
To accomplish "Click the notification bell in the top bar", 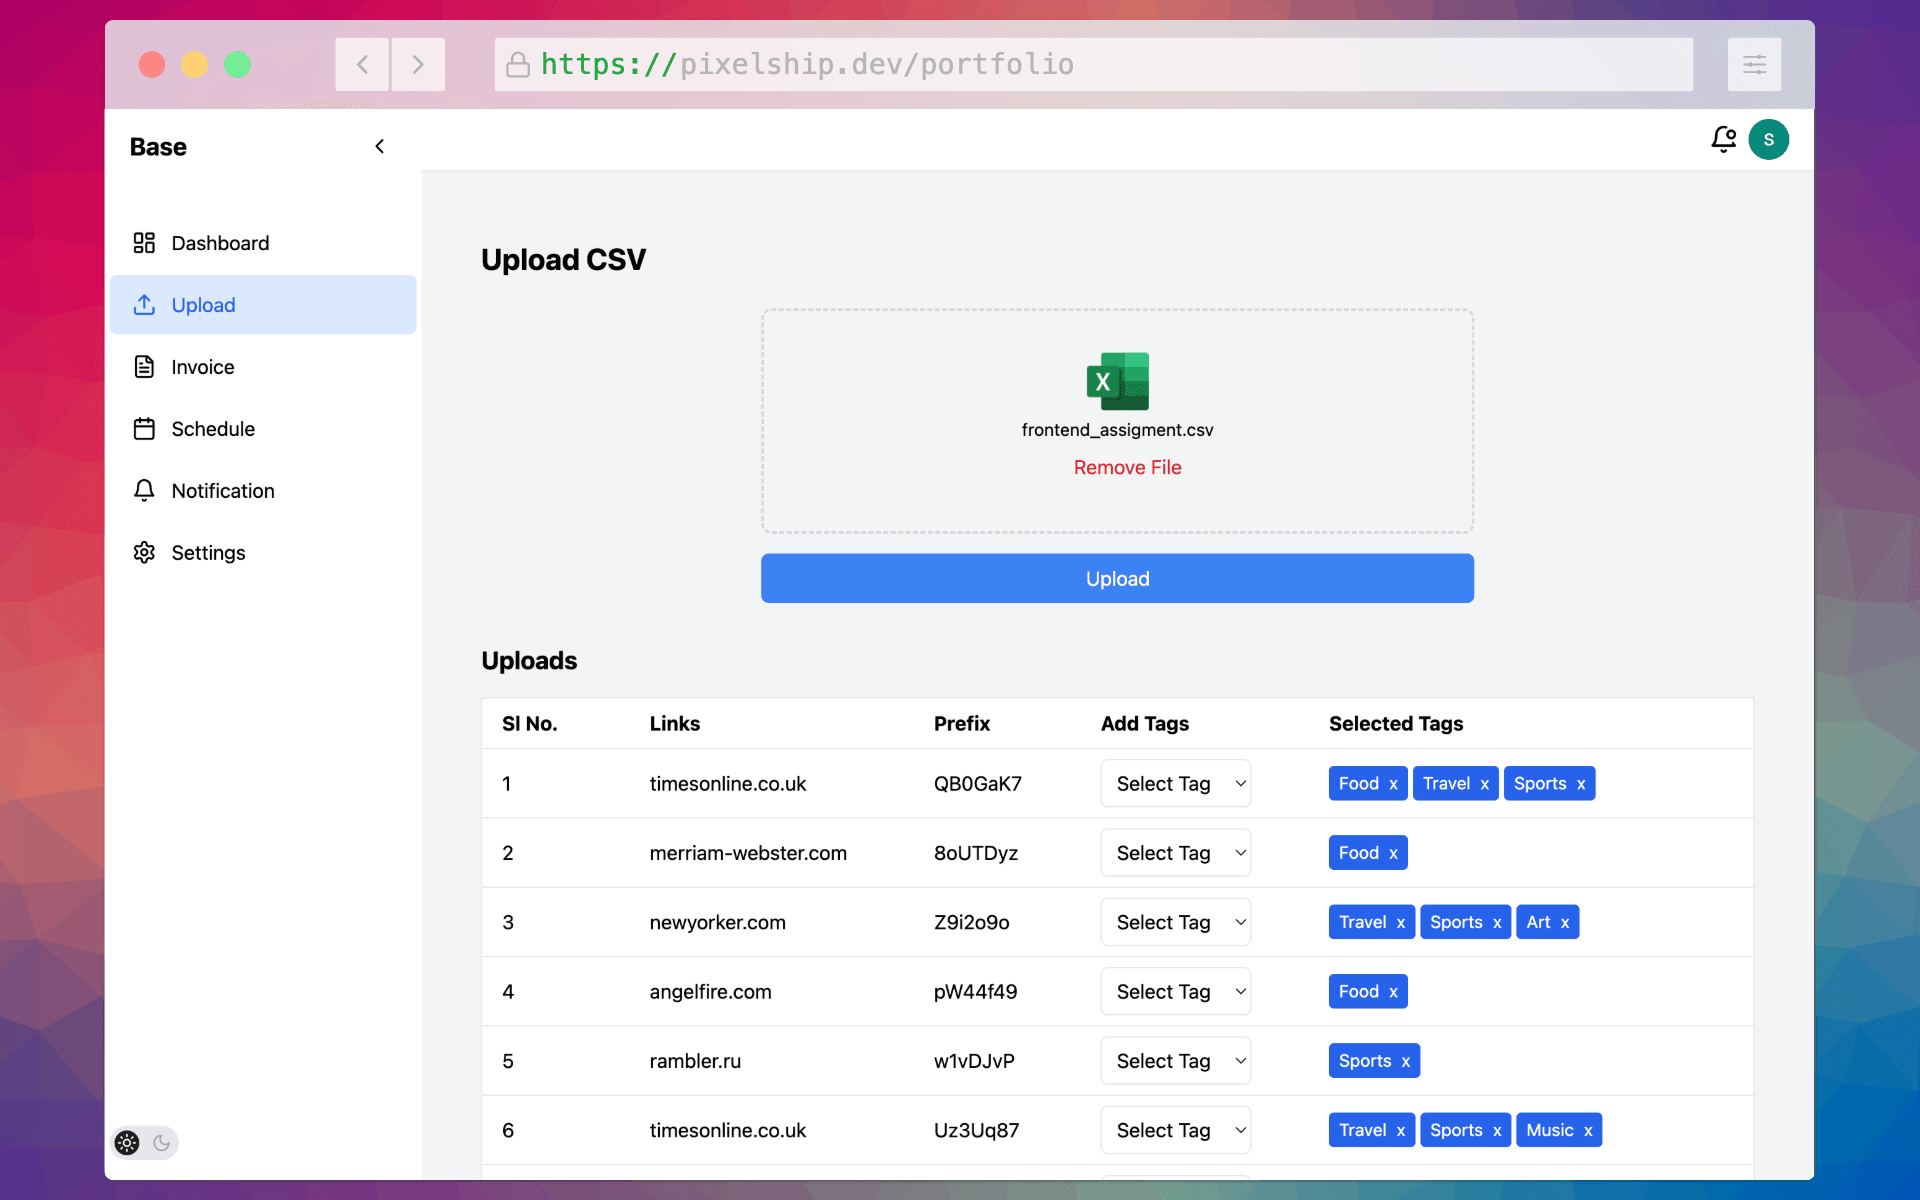I will click(x=1723, y=139).
